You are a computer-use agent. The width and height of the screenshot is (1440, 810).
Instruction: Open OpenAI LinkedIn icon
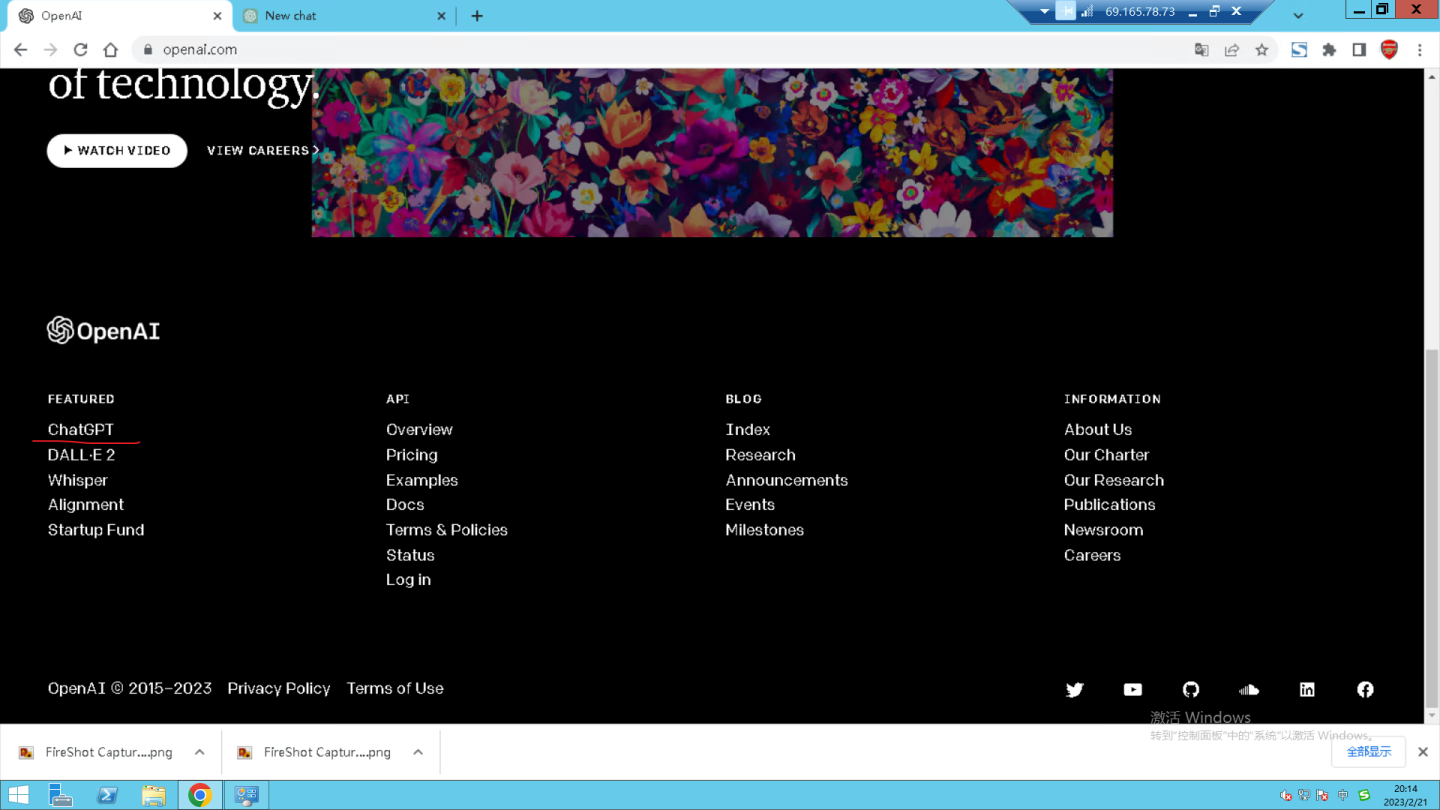1307,689
